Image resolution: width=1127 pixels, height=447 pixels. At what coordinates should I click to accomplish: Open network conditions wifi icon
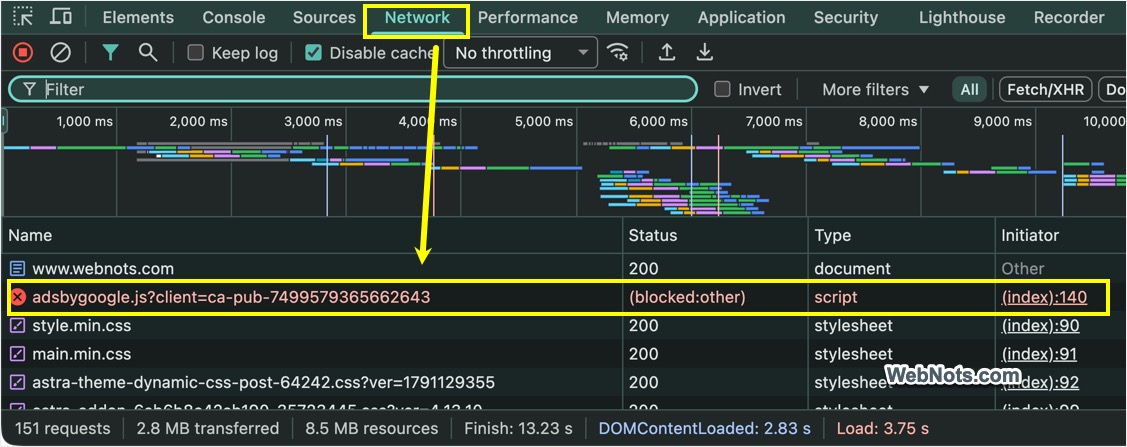pos(617,52)
